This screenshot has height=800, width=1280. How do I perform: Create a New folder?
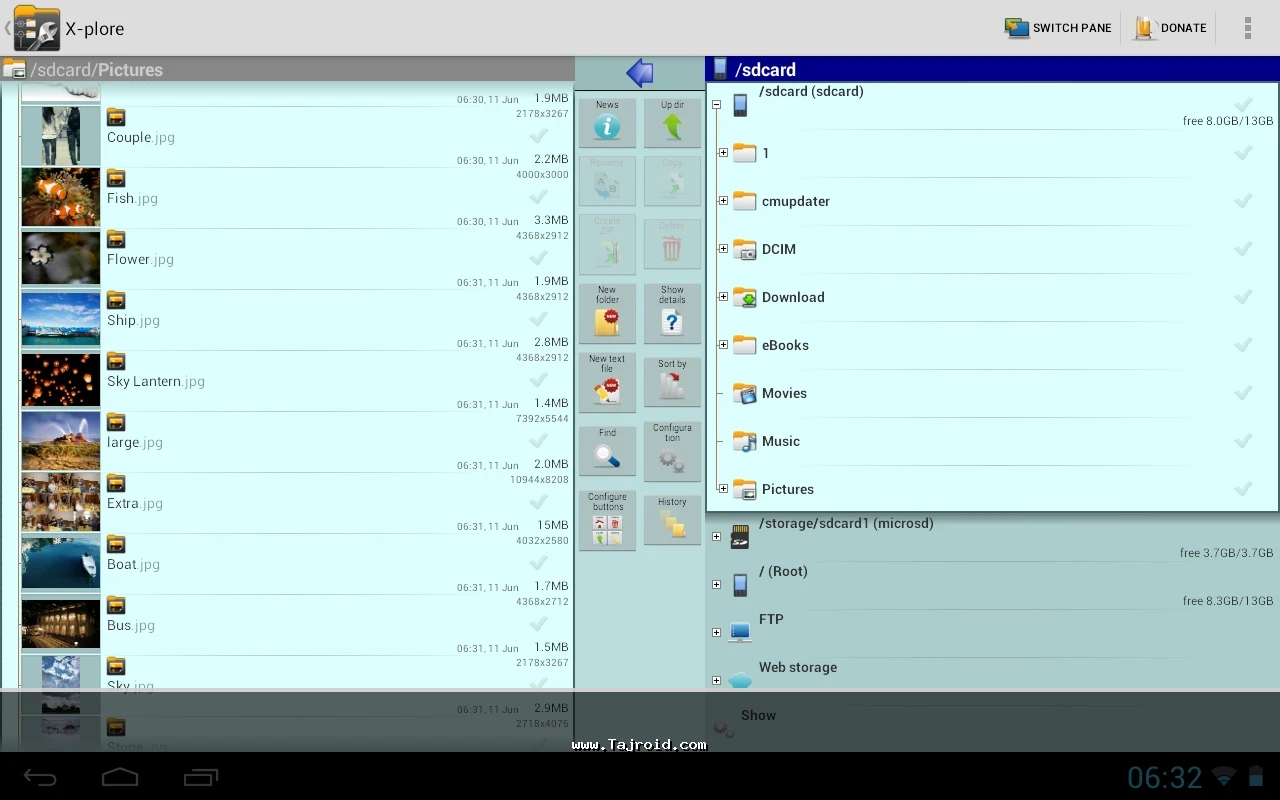pyautogui.click(x=607, y=313)
